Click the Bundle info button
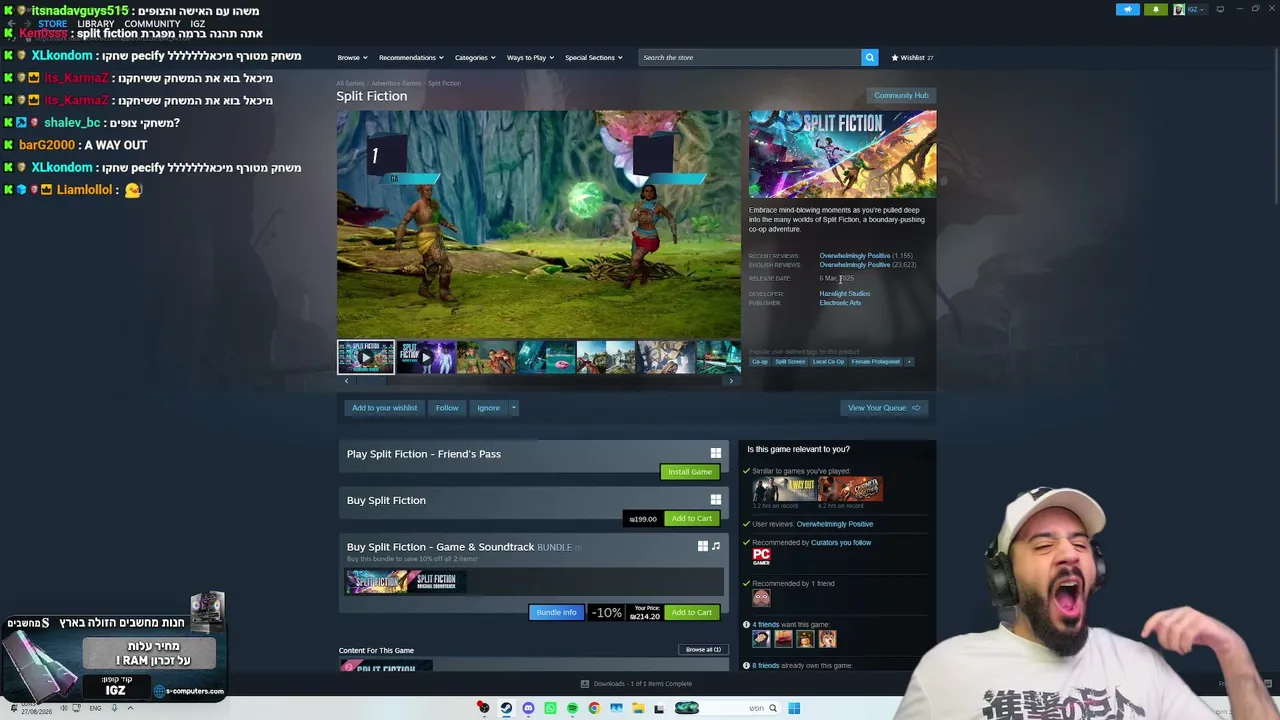Image resolution: width=1280 pixels, height=720 pixels. [556, 612]
